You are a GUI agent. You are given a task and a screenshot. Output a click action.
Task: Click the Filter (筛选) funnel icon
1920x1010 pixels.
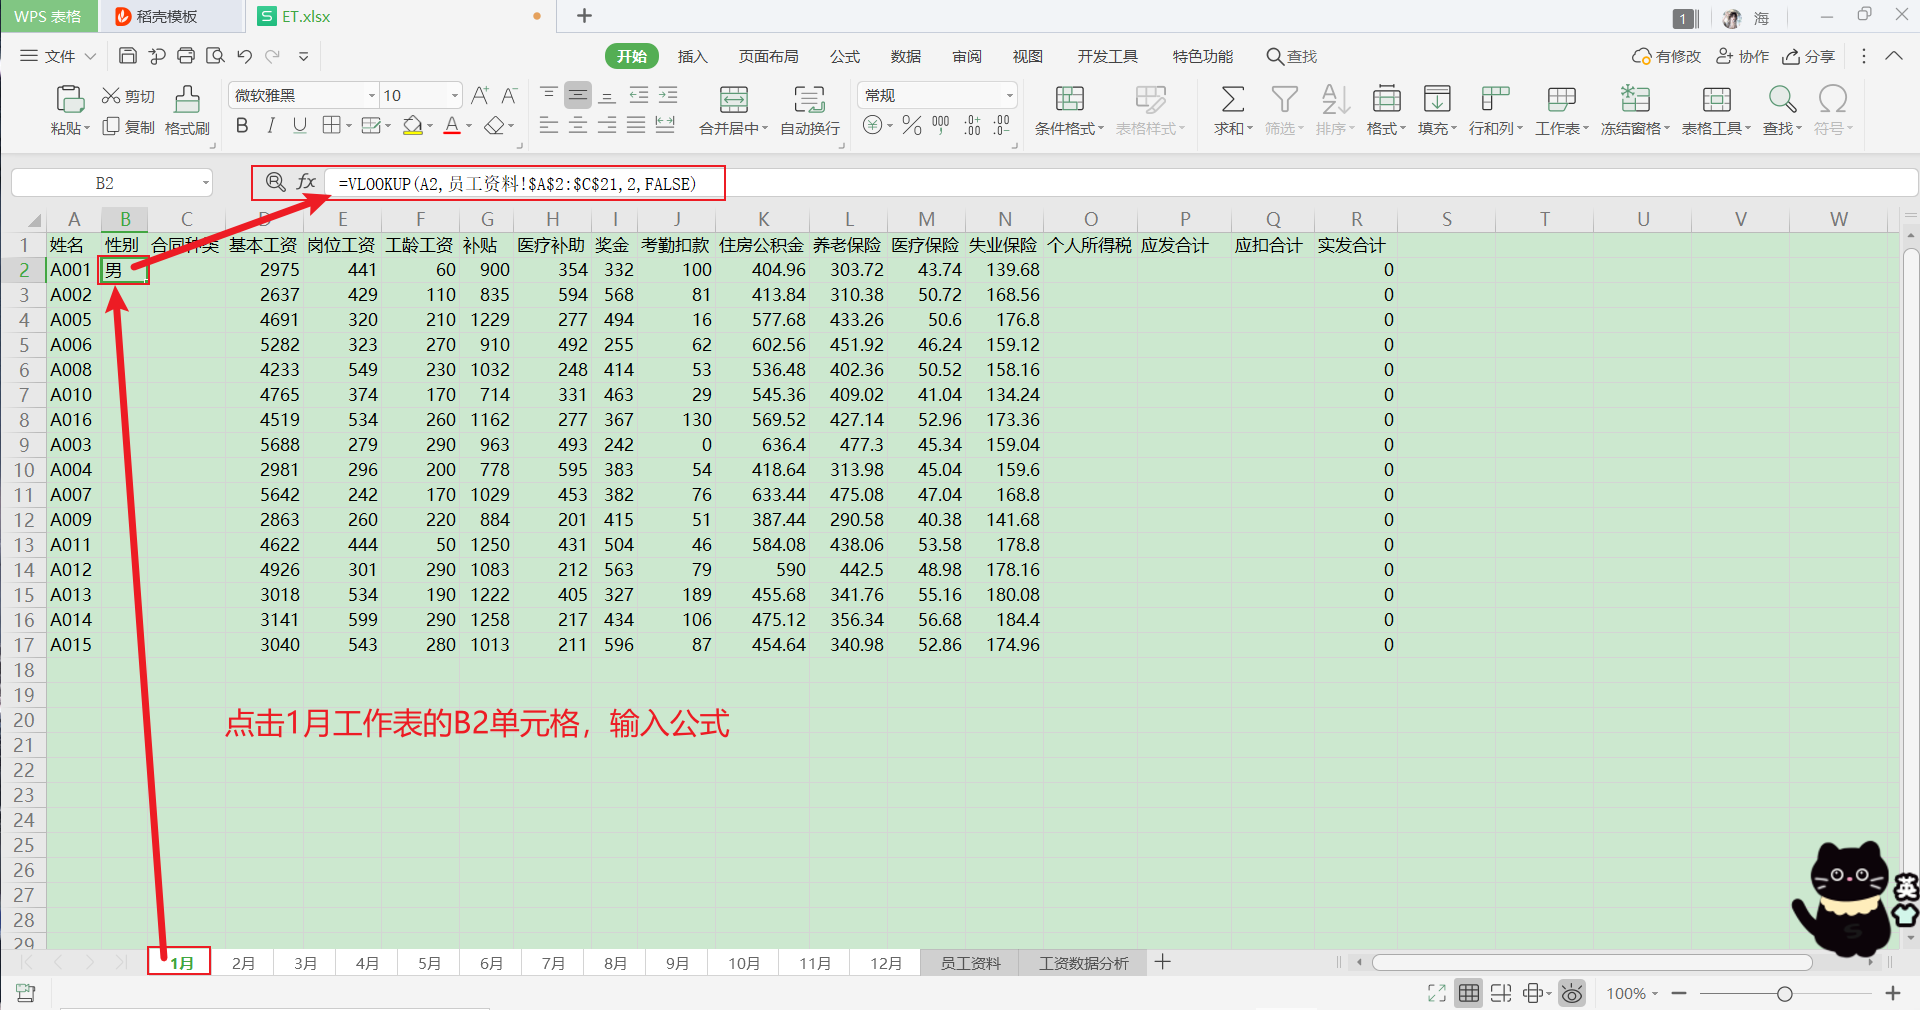[1284, 99]
